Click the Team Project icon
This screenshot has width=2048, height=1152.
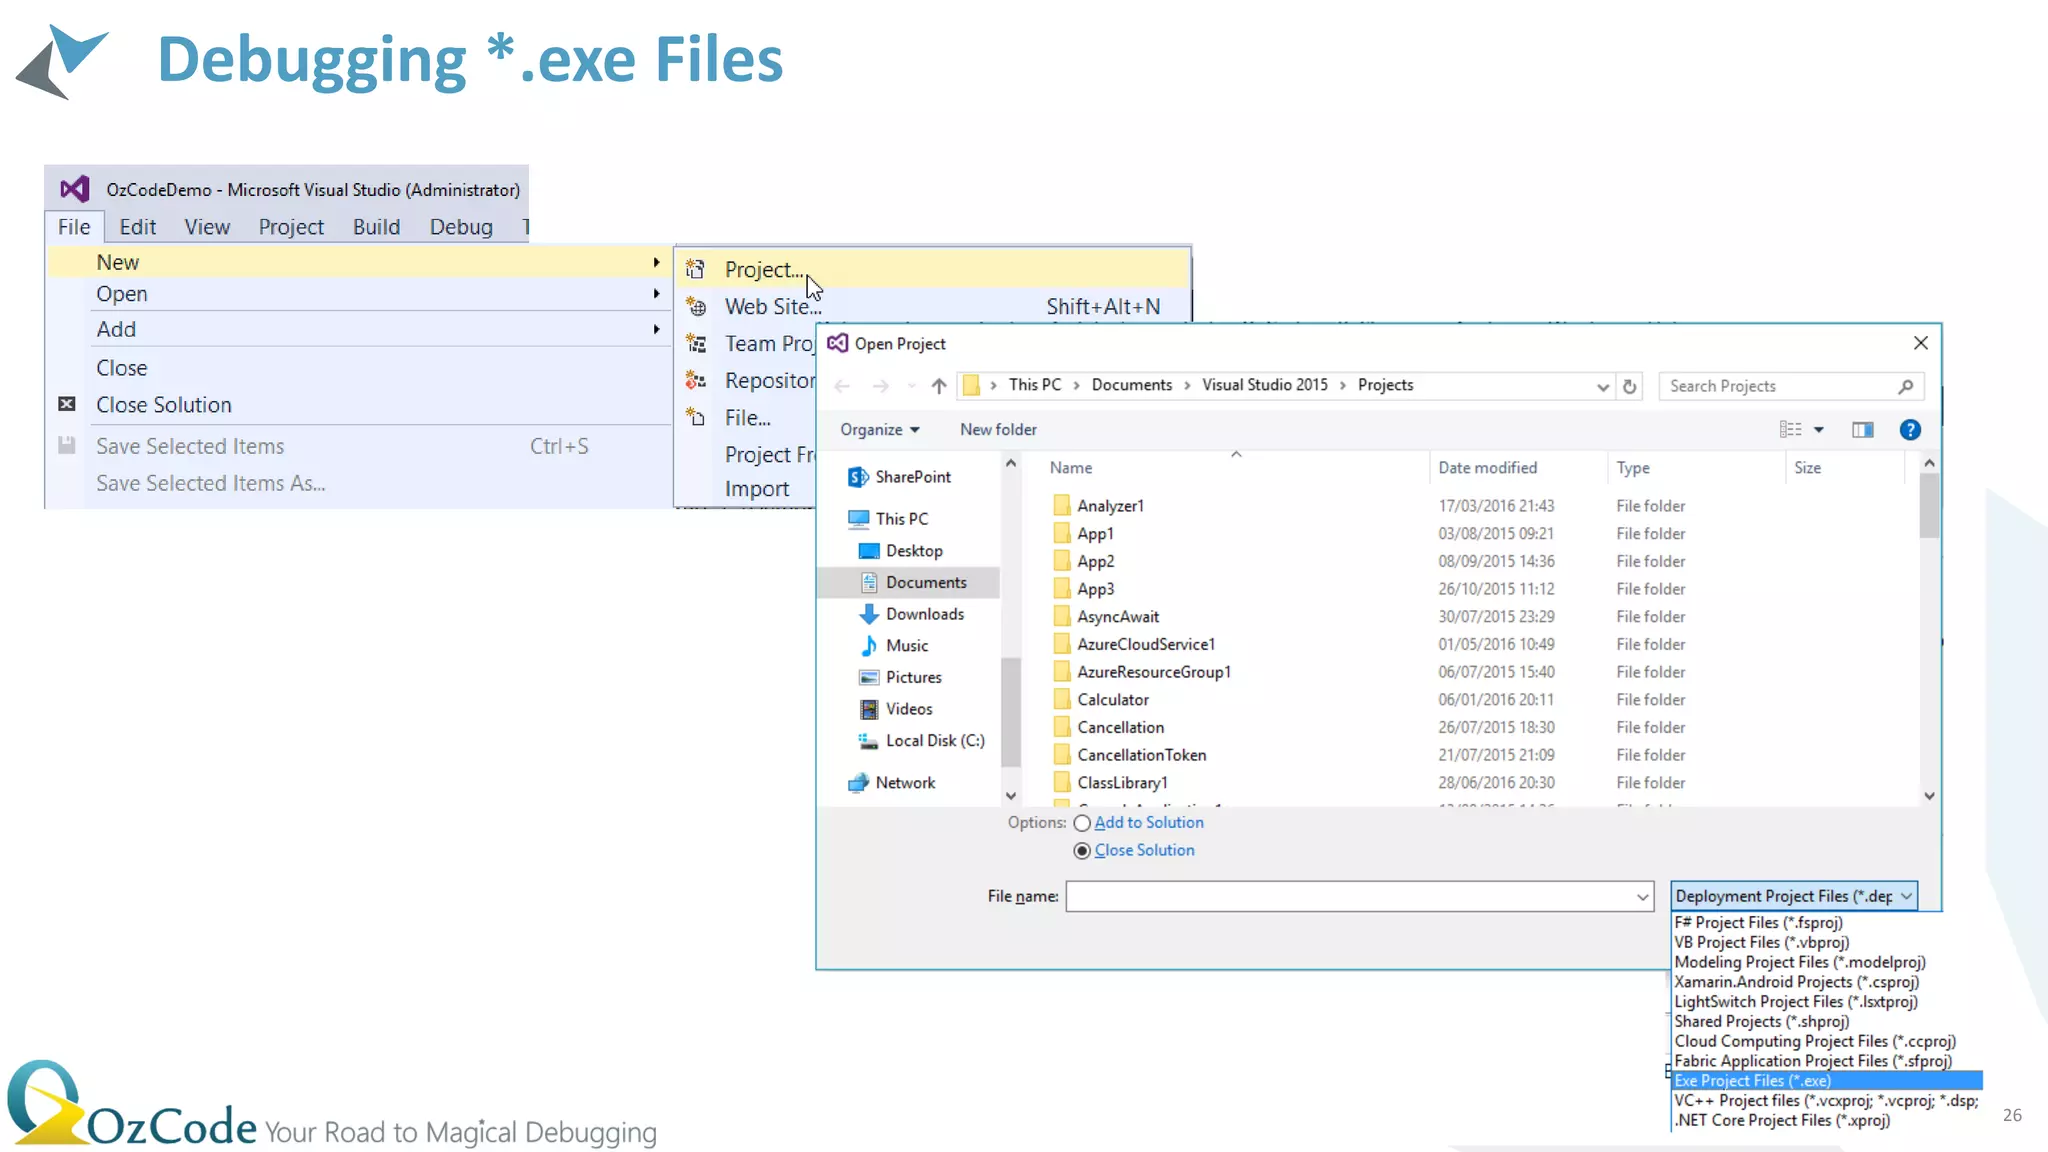696,343
